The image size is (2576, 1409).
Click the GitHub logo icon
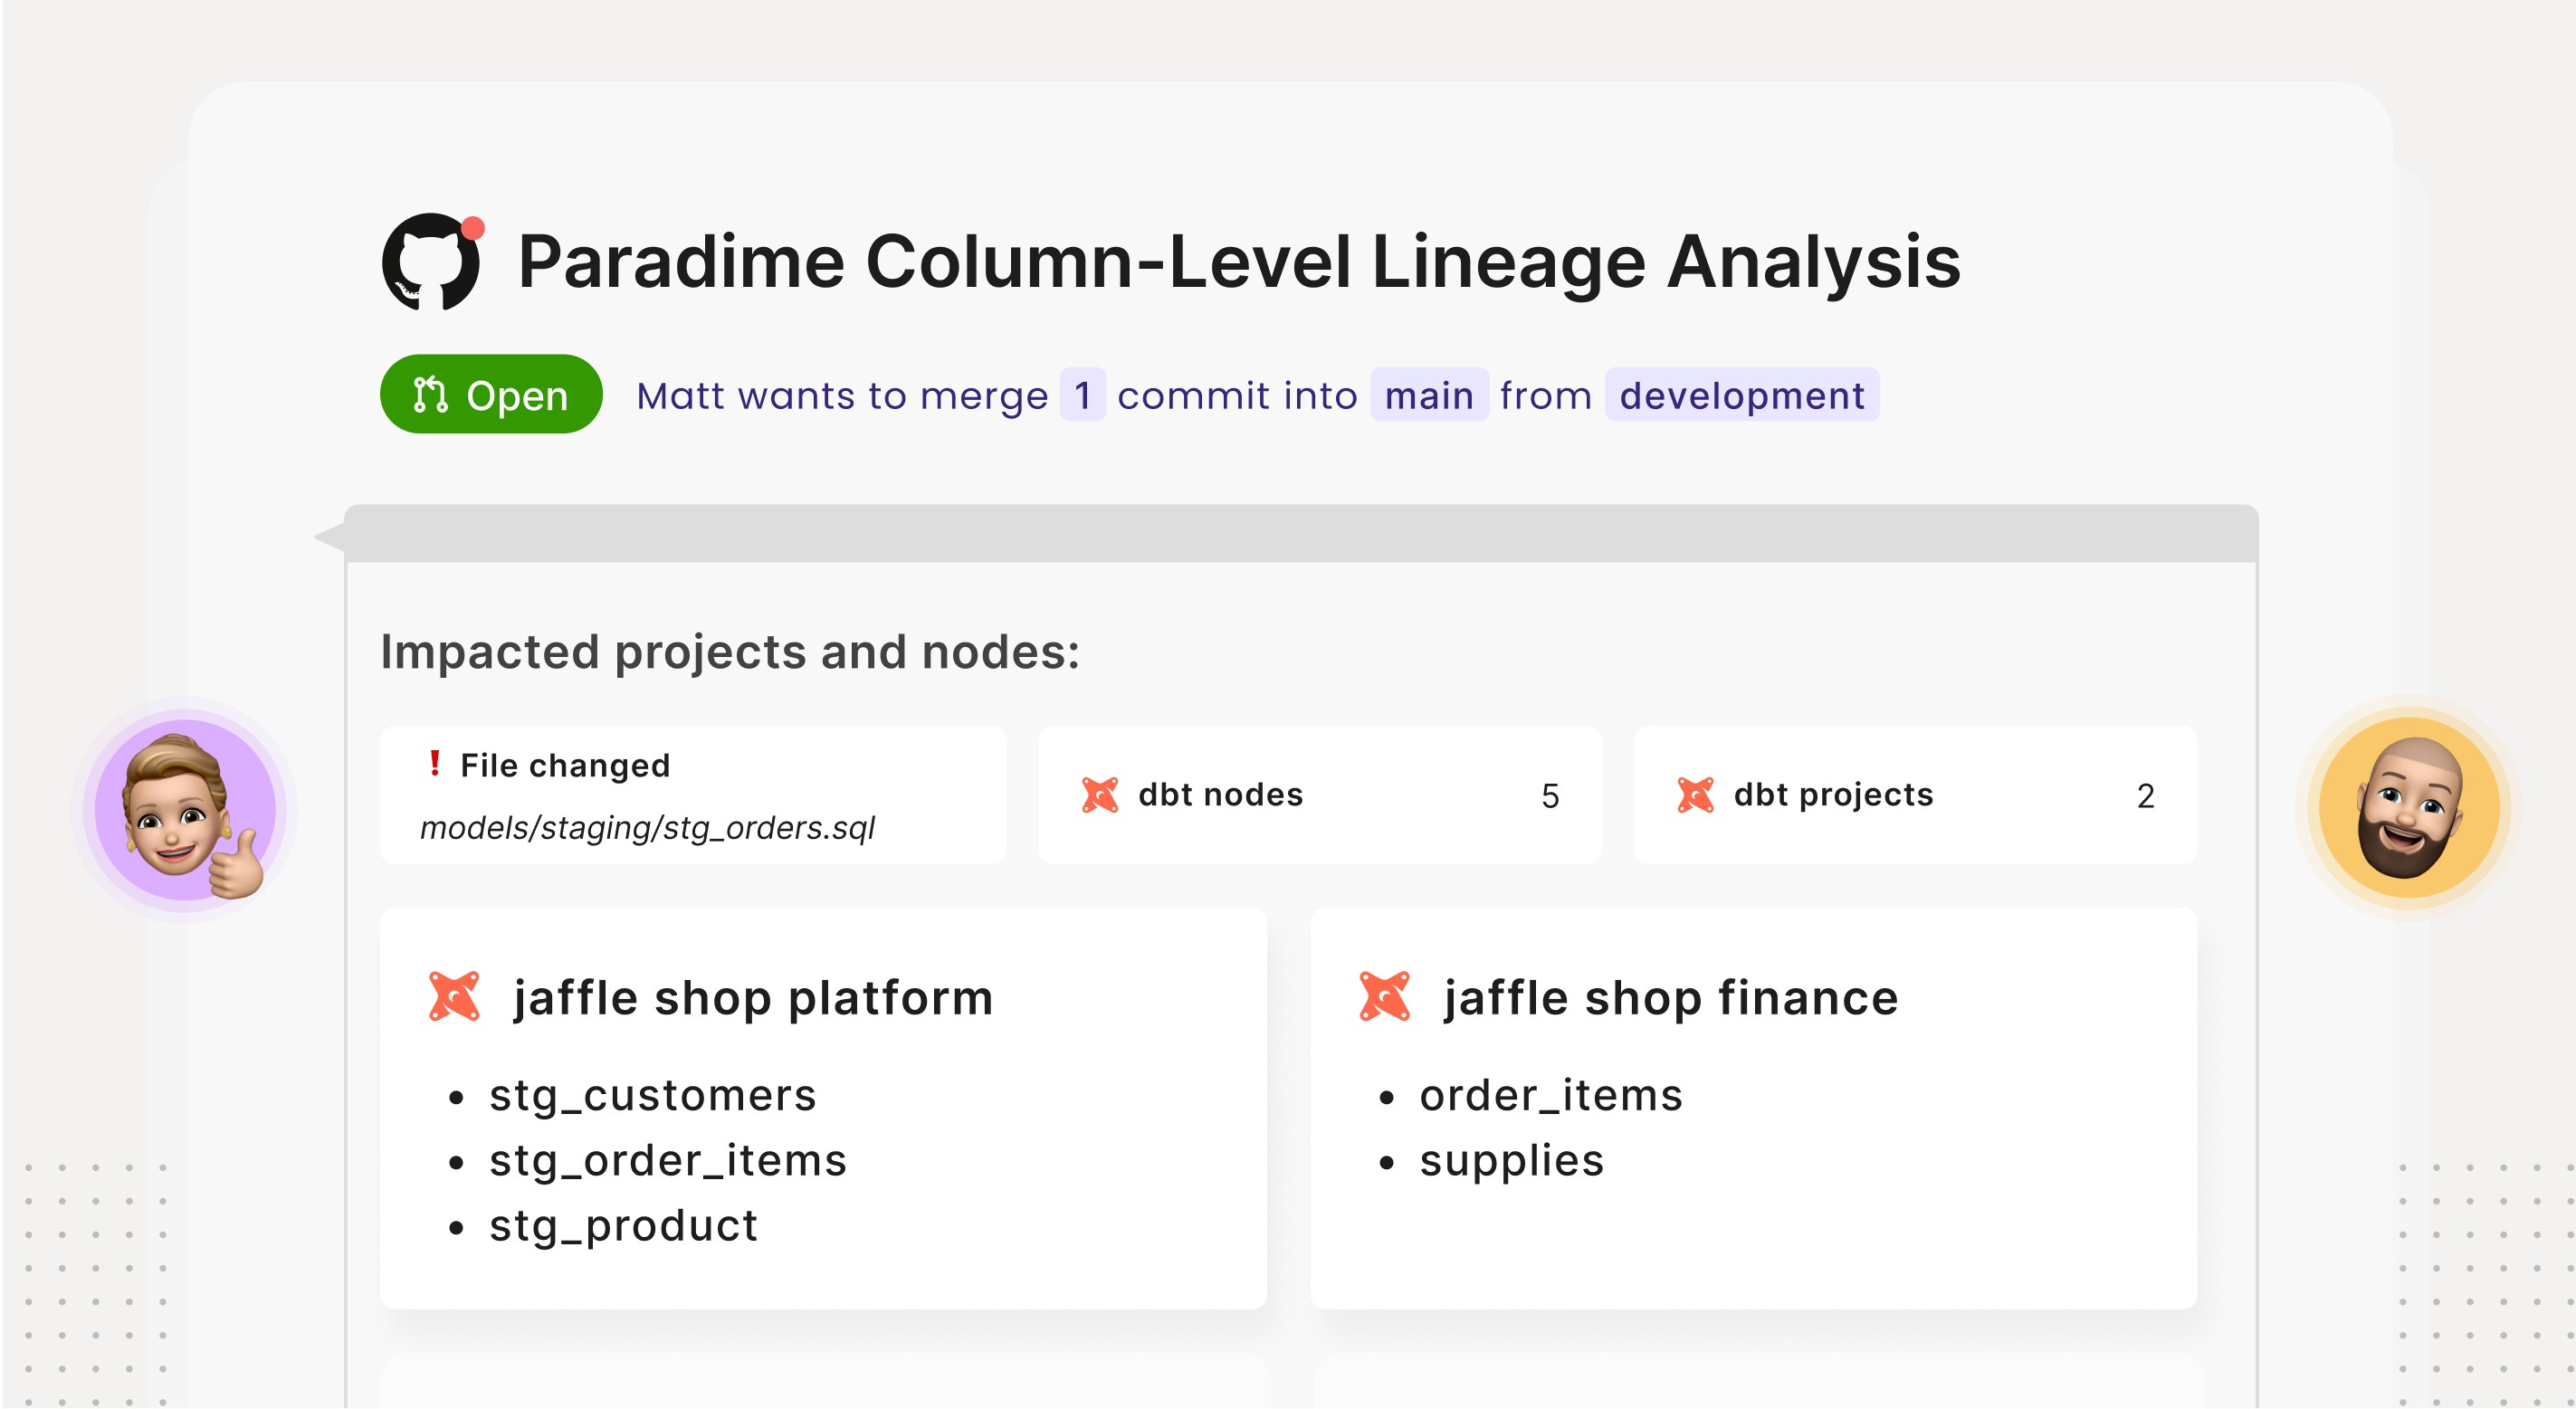(x=430, y=262)
